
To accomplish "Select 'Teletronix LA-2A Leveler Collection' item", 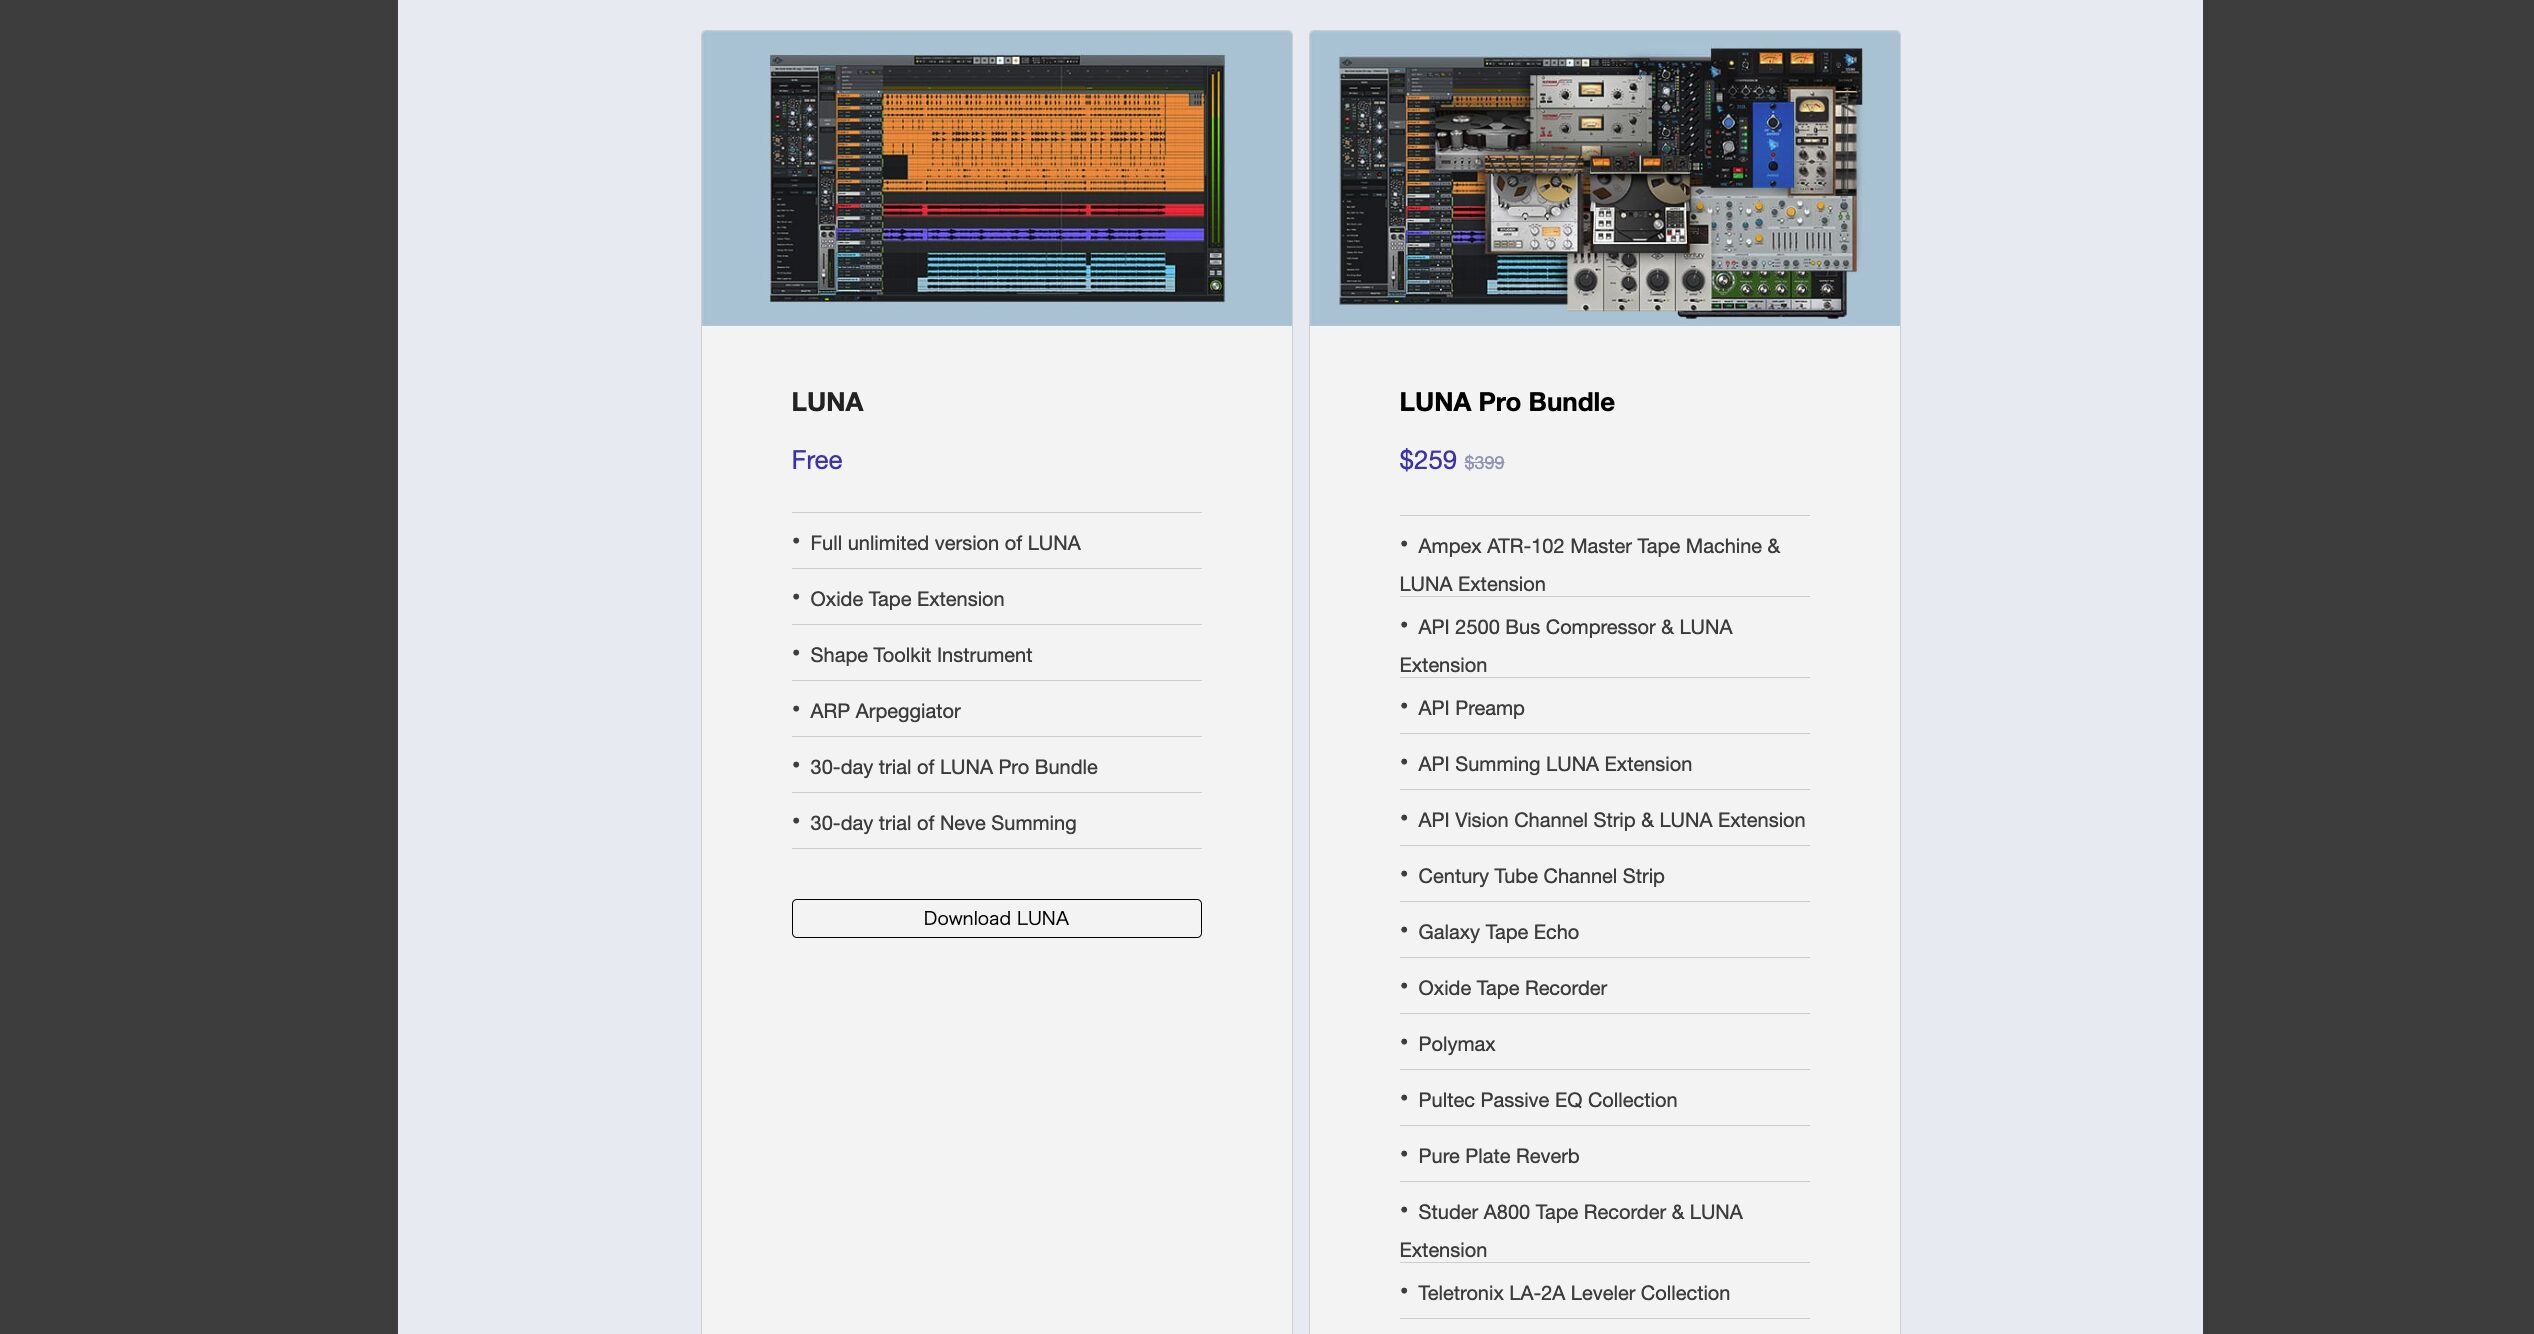I will 1604,1293.
